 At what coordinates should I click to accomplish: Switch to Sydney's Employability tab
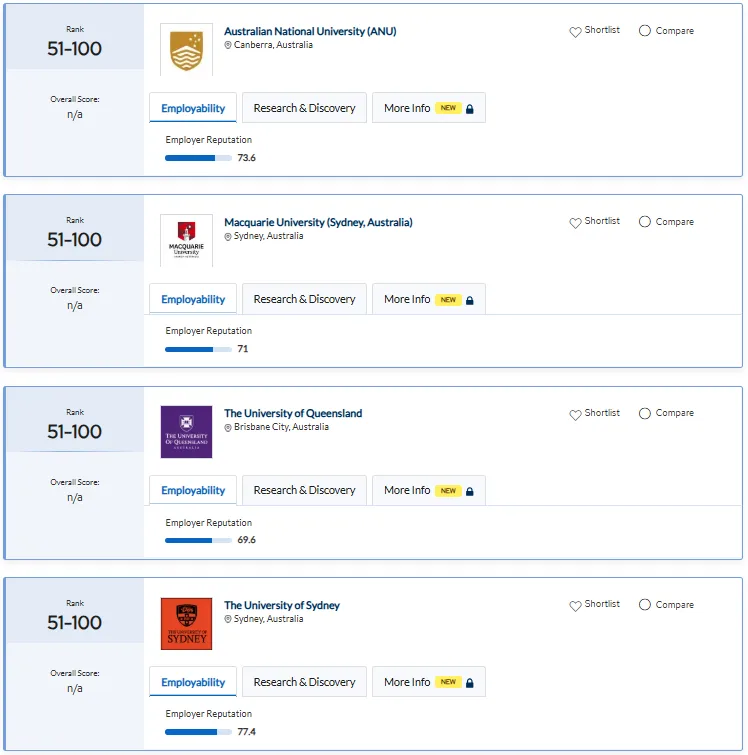coord(193,682)
